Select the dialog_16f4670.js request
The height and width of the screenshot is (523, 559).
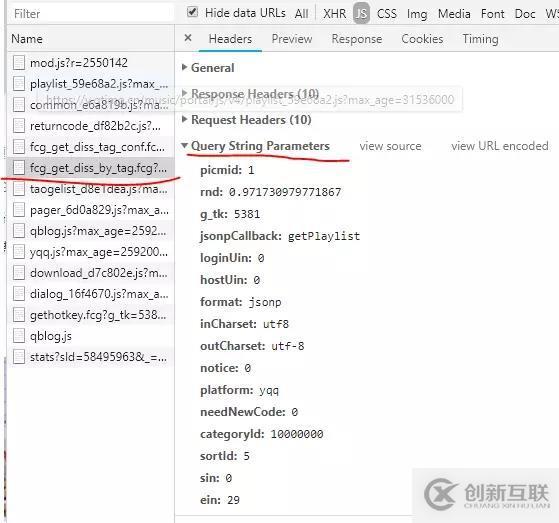click(91, 294)
